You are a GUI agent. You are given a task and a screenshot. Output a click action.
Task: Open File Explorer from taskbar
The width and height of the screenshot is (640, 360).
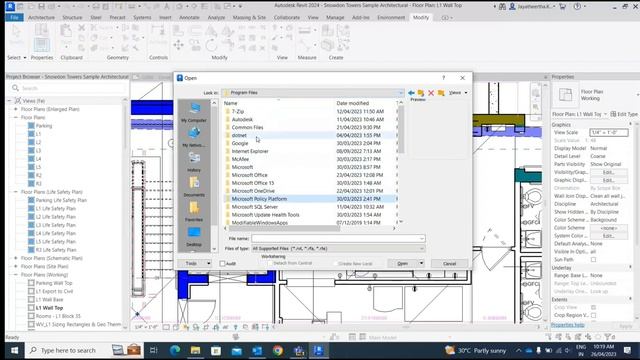coord(196,350)
